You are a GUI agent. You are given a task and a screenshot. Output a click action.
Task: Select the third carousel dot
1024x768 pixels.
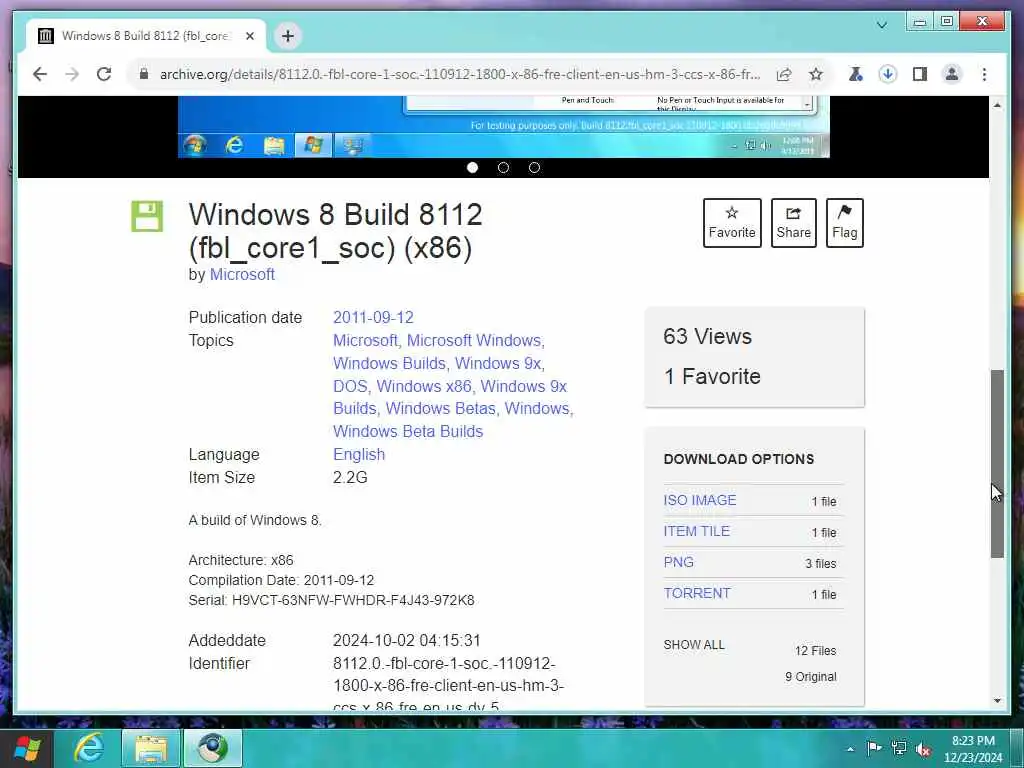click(x=534, y=168)
